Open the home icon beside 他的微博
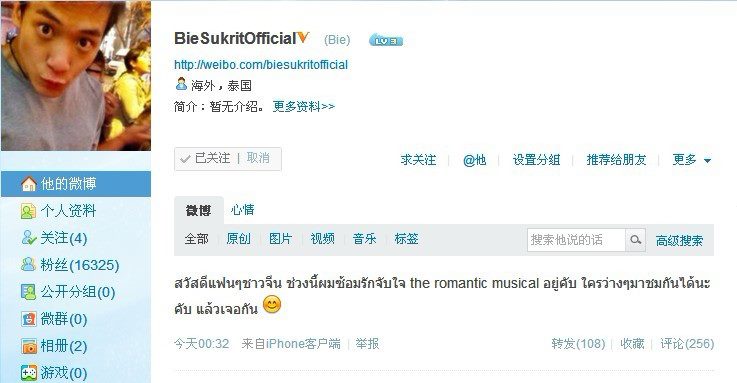The height and width of the screenshot is (383, 737). [29, 184]
